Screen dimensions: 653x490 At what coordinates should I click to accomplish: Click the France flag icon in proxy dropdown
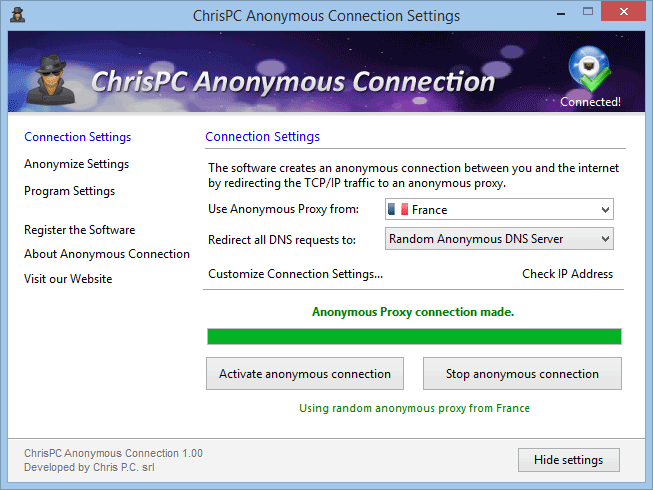click(x=398, y=210)
